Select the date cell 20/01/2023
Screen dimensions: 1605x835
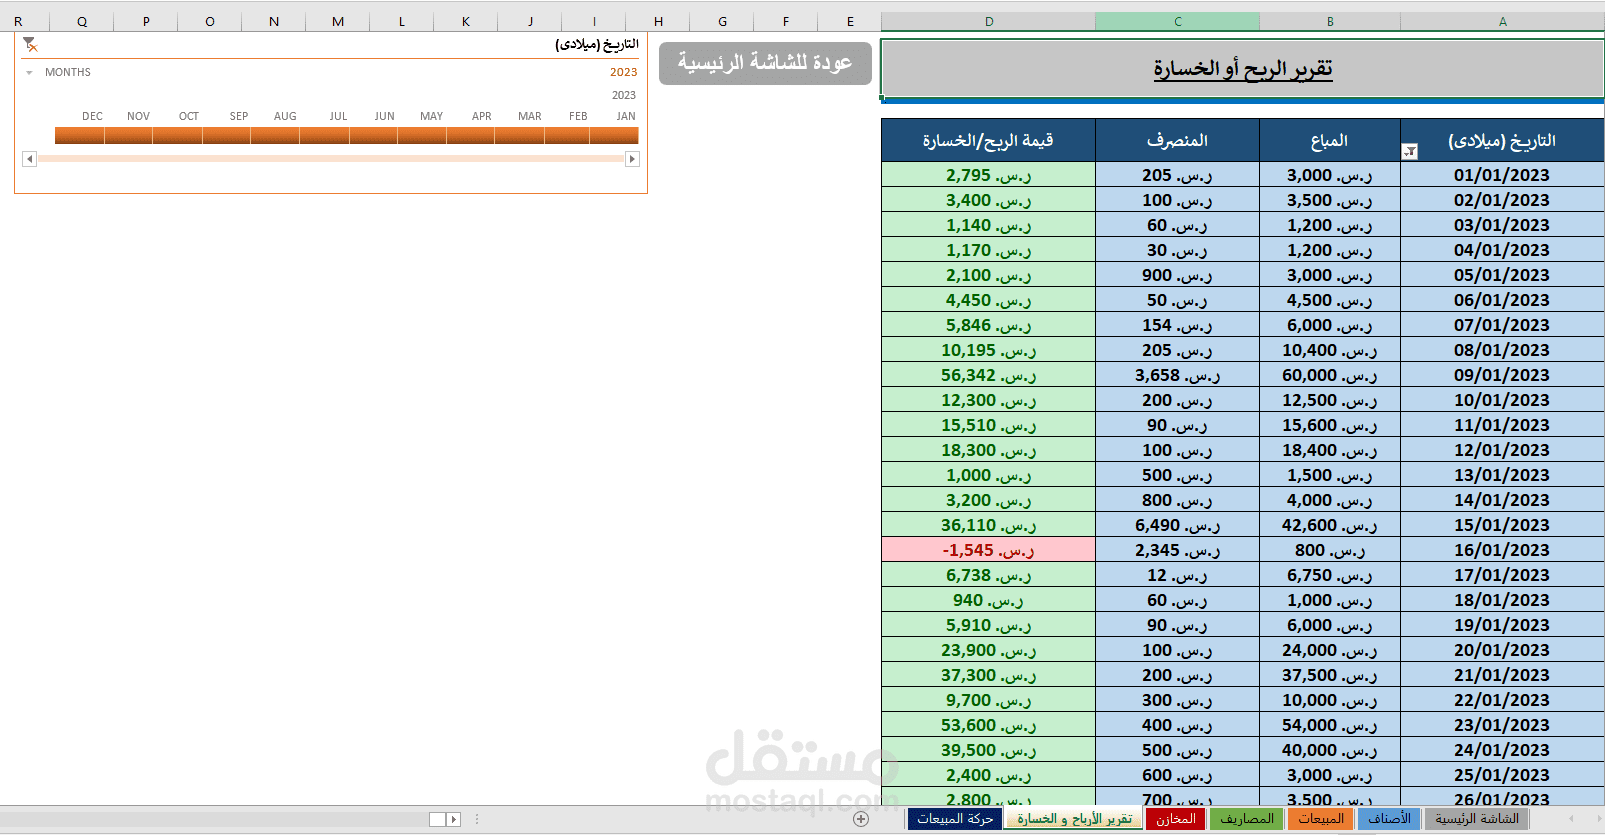pyautogui.click(x=1502, y=650)
